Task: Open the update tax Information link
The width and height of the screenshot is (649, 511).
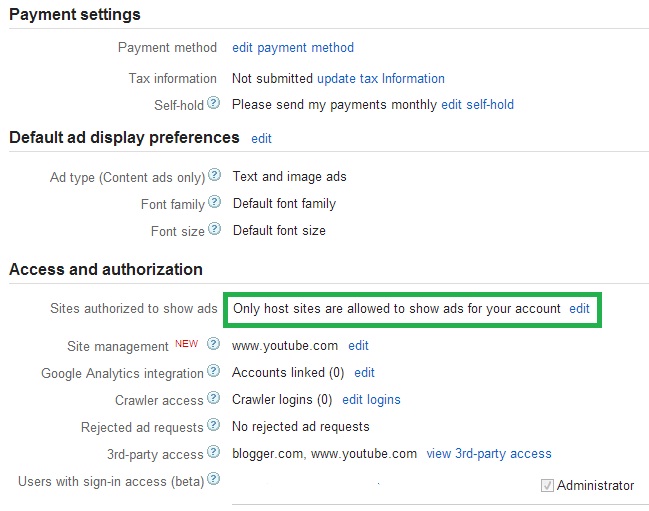Action: pos(381,78)
